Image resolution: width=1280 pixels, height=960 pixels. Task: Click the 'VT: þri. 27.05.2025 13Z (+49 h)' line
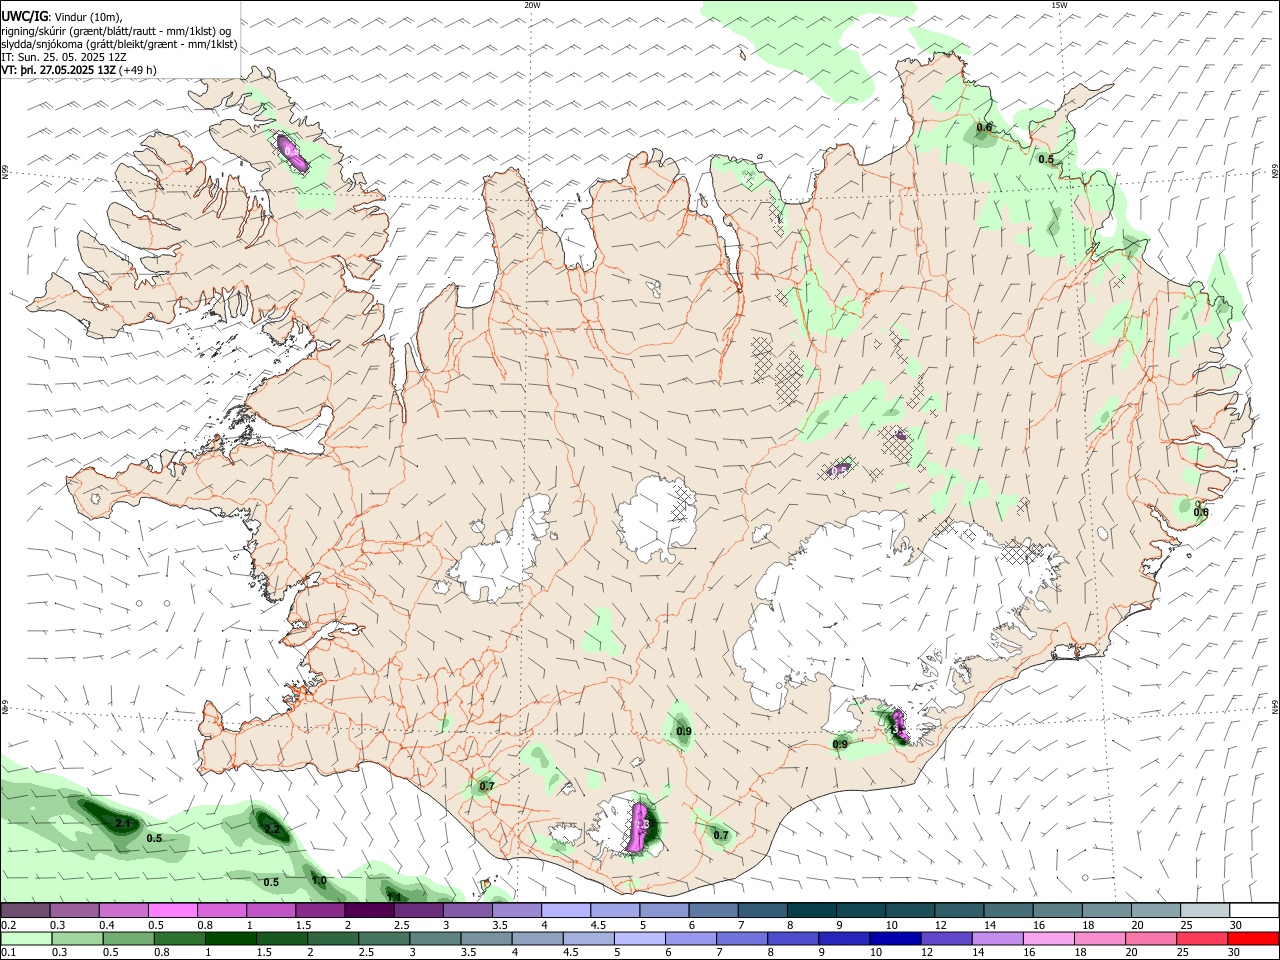click(78, 70)
